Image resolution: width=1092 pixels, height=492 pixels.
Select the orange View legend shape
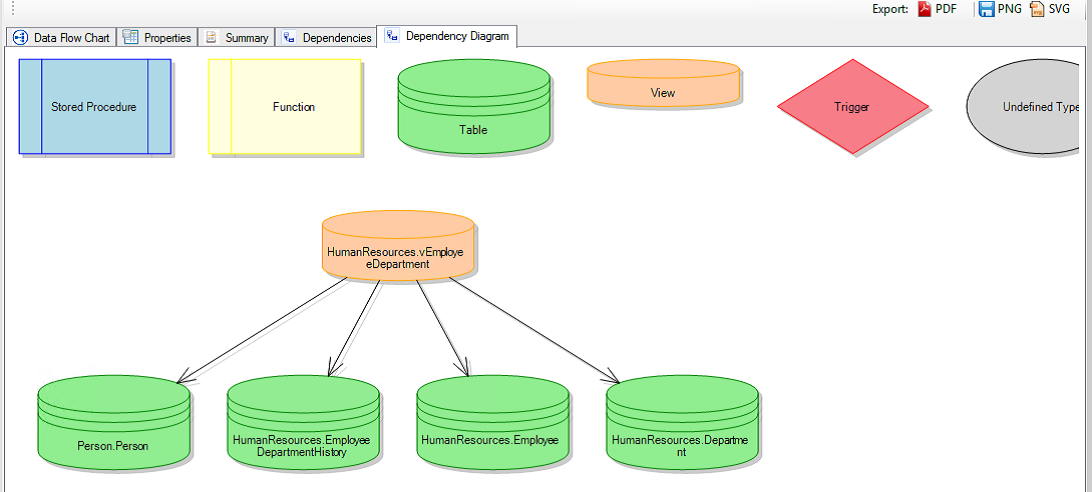pos(663,83)
